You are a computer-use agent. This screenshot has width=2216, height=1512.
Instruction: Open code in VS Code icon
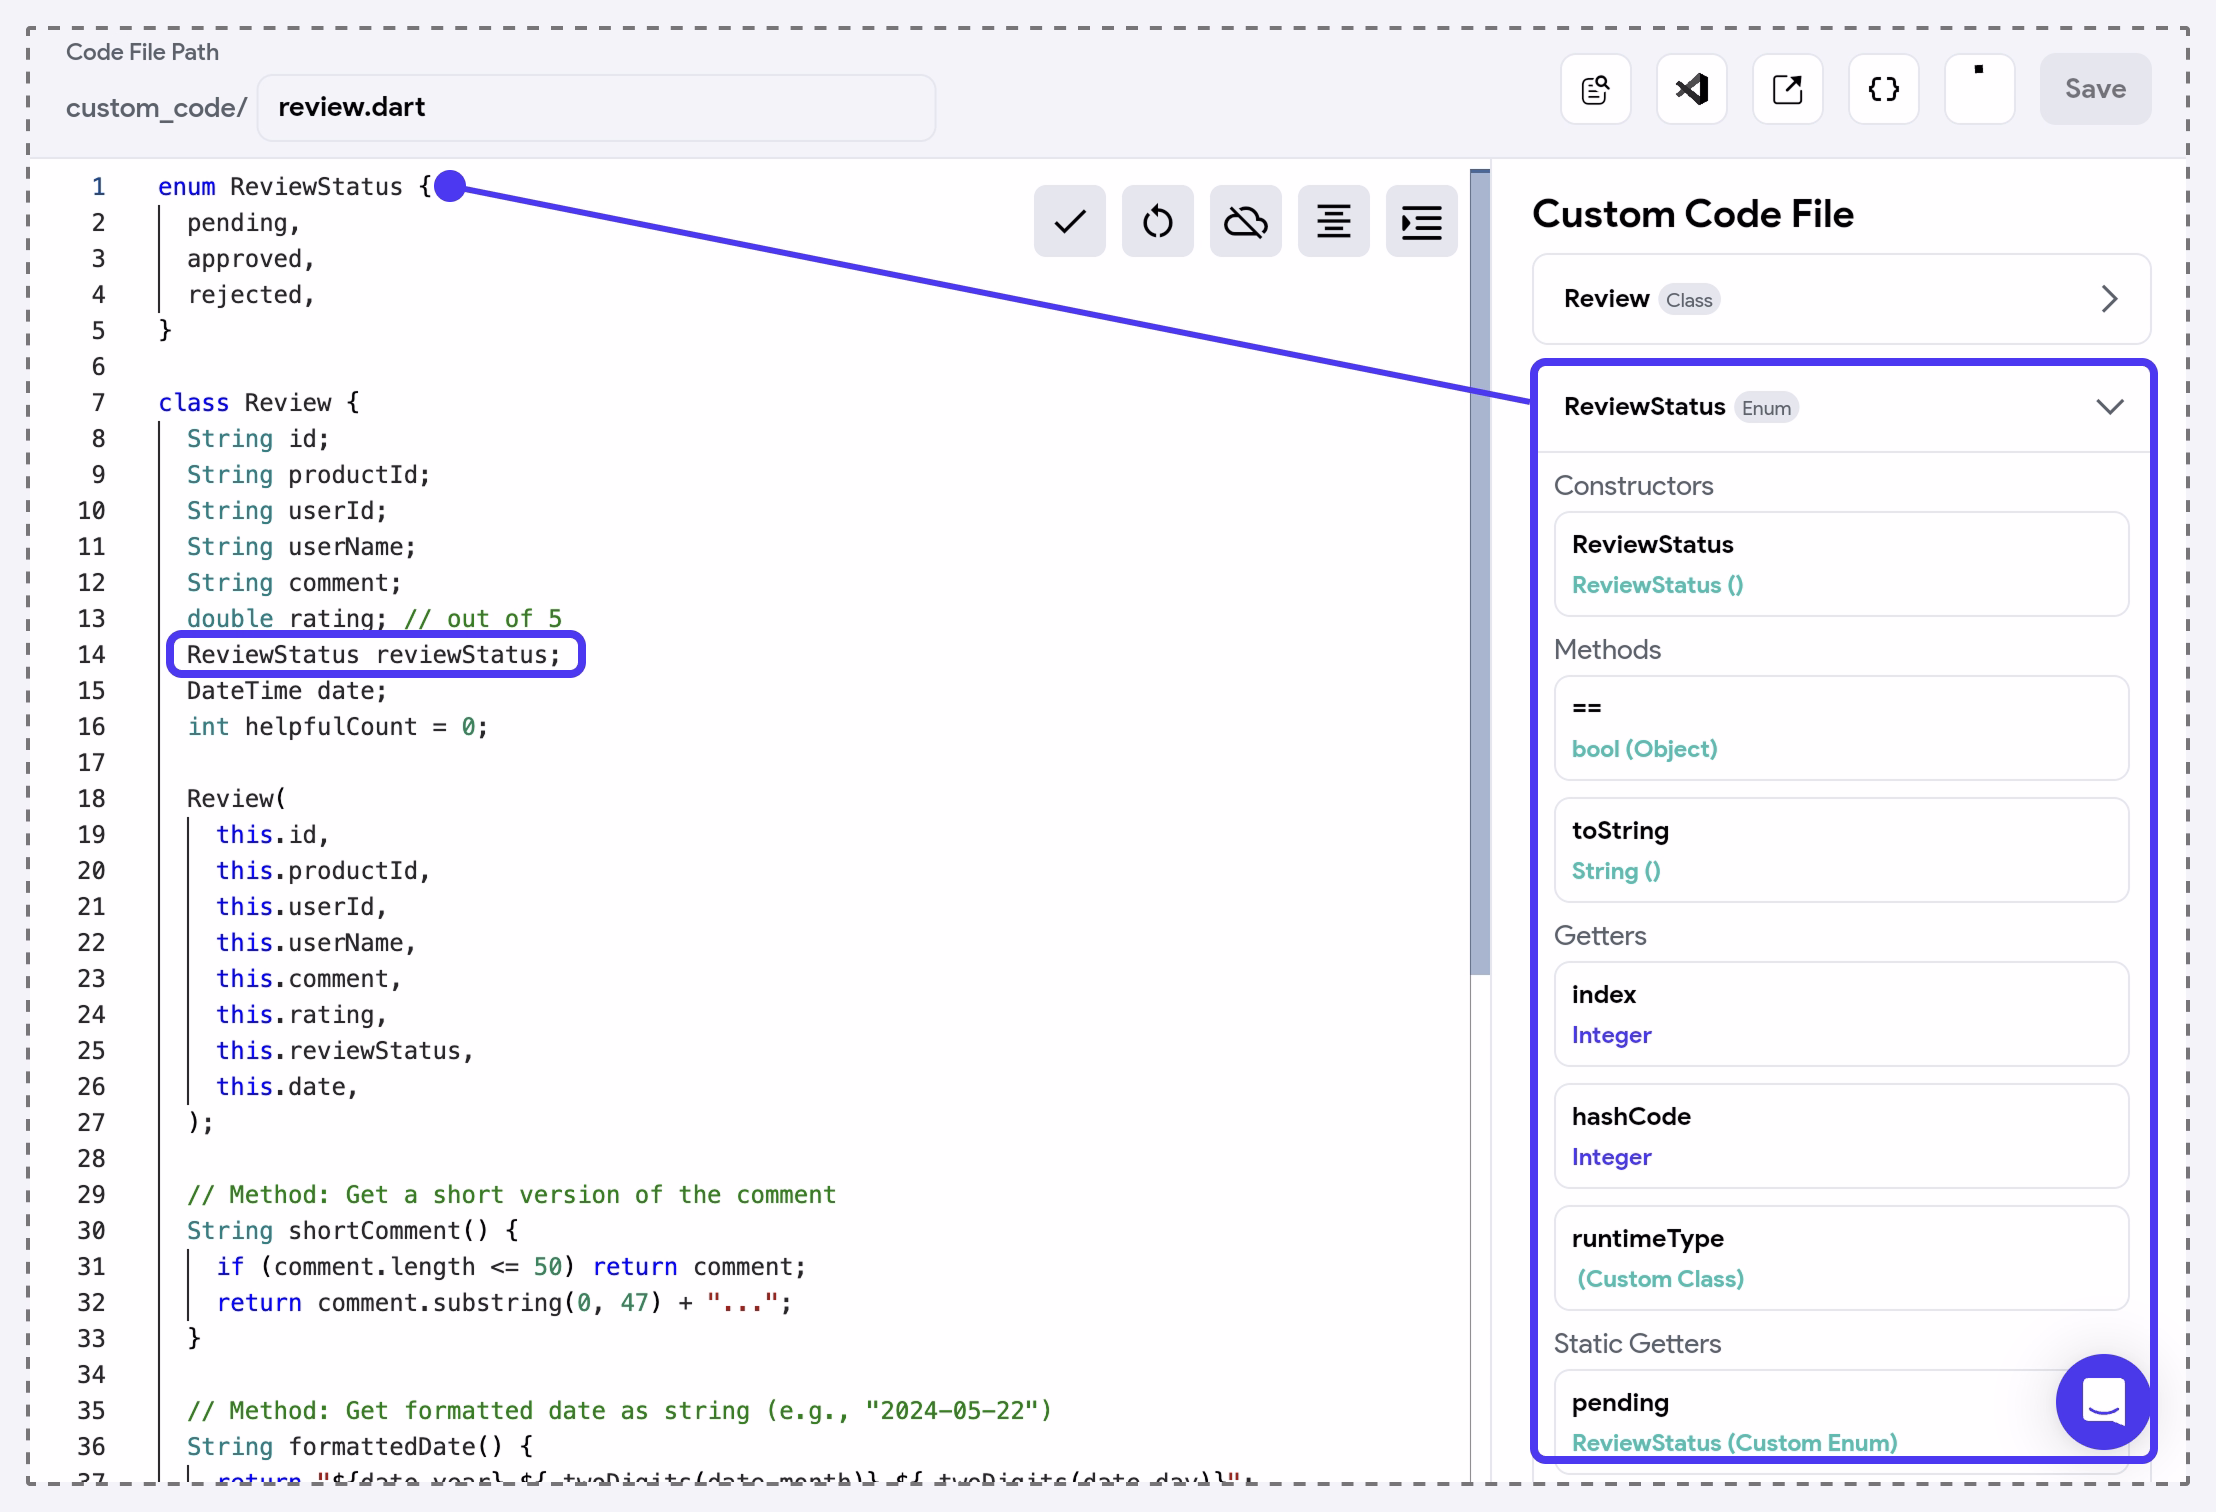[1692, 89]
